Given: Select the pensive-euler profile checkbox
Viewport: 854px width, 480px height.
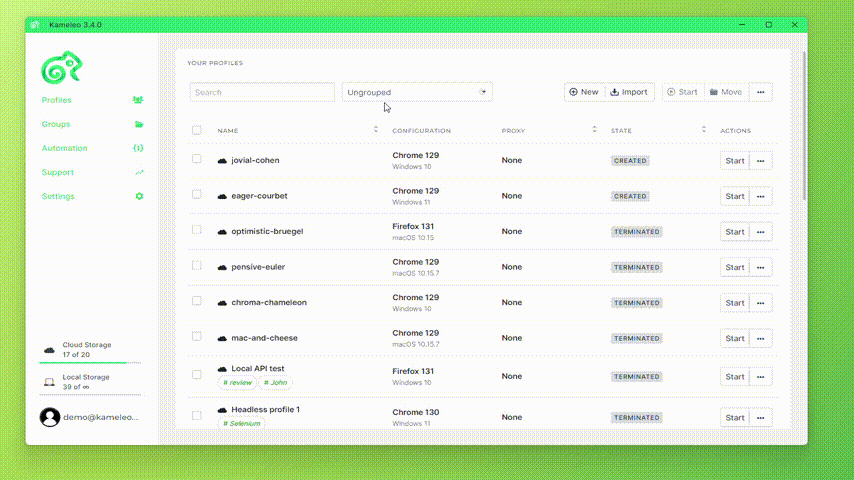Looking at the screenshot, I should tap(197, 265).
